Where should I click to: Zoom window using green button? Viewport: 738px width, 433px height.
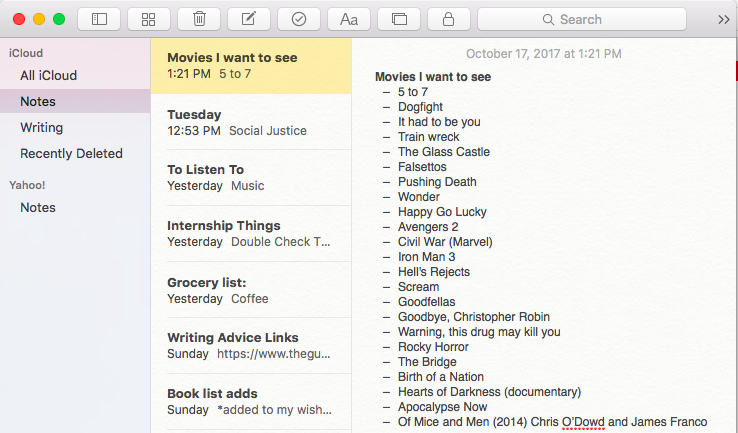click(x=59, y=19)
